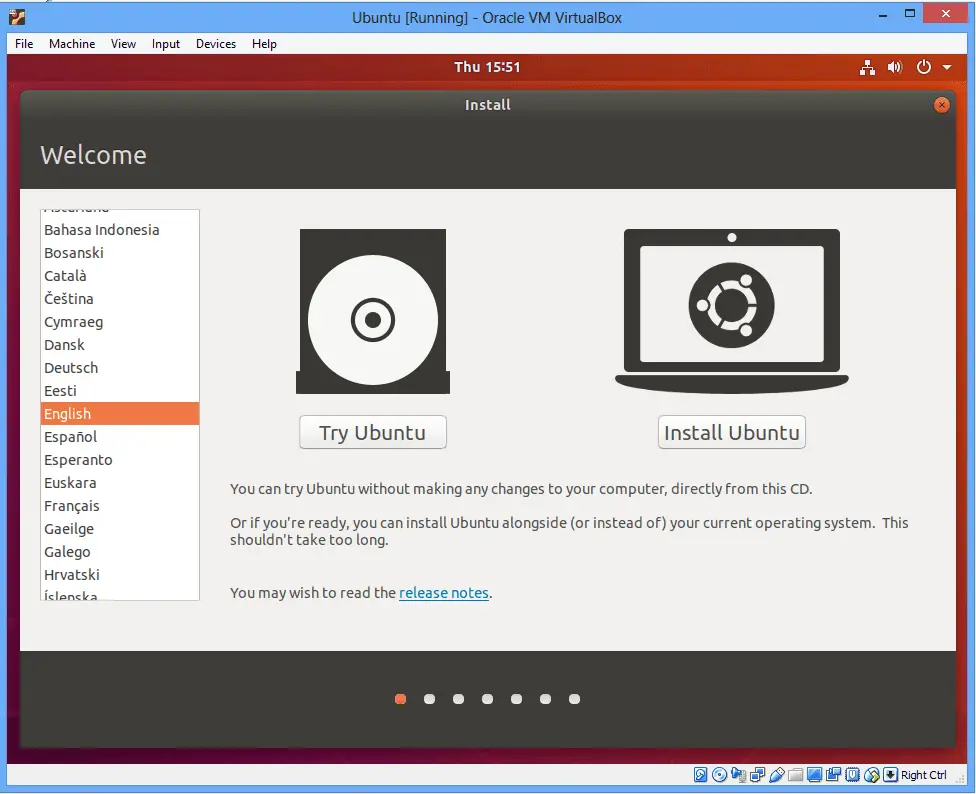Click the Thu 15:51 clock
976x794 pixels.
coord(487,67)
